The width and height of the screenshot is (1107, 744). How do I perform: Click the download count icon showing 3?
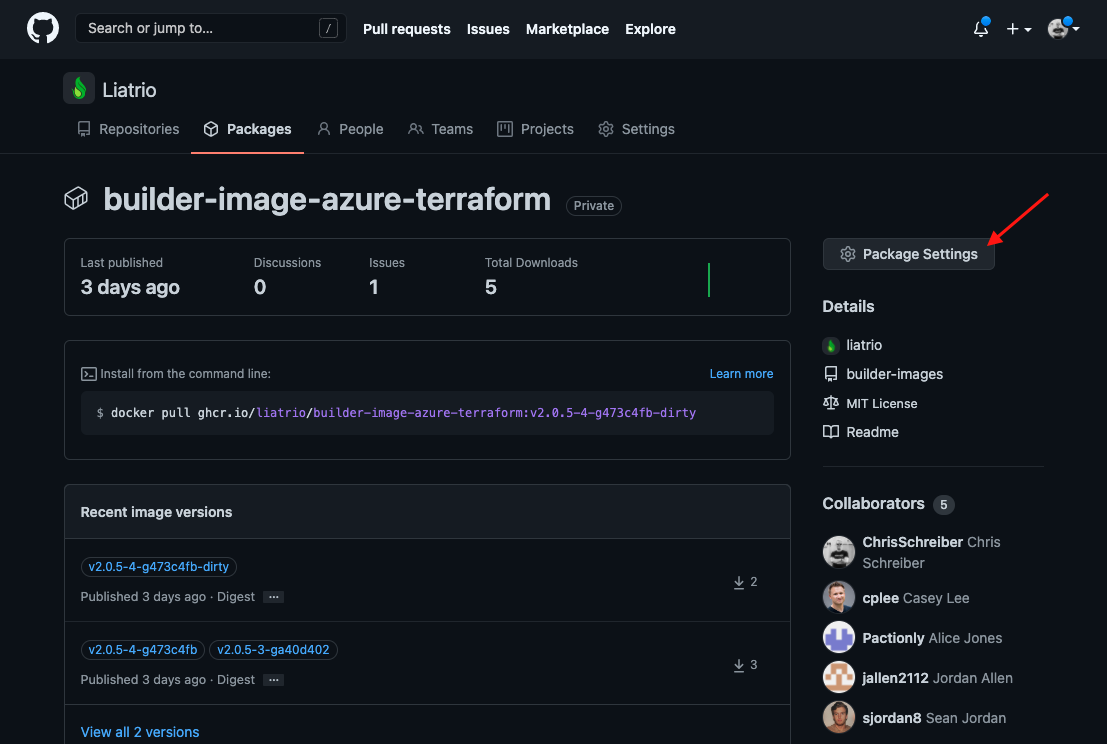(738, 665)
